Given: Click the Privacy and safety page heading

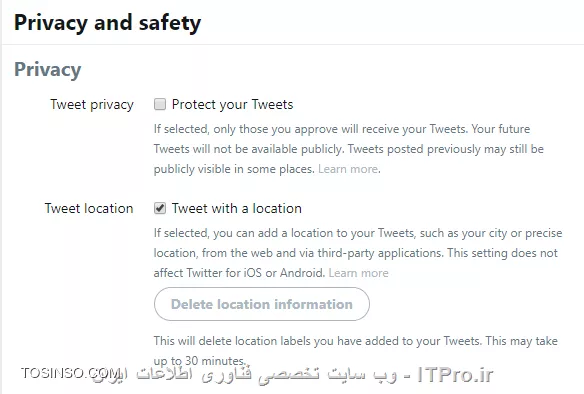Looking at the screenshot, I should point(107,23).
